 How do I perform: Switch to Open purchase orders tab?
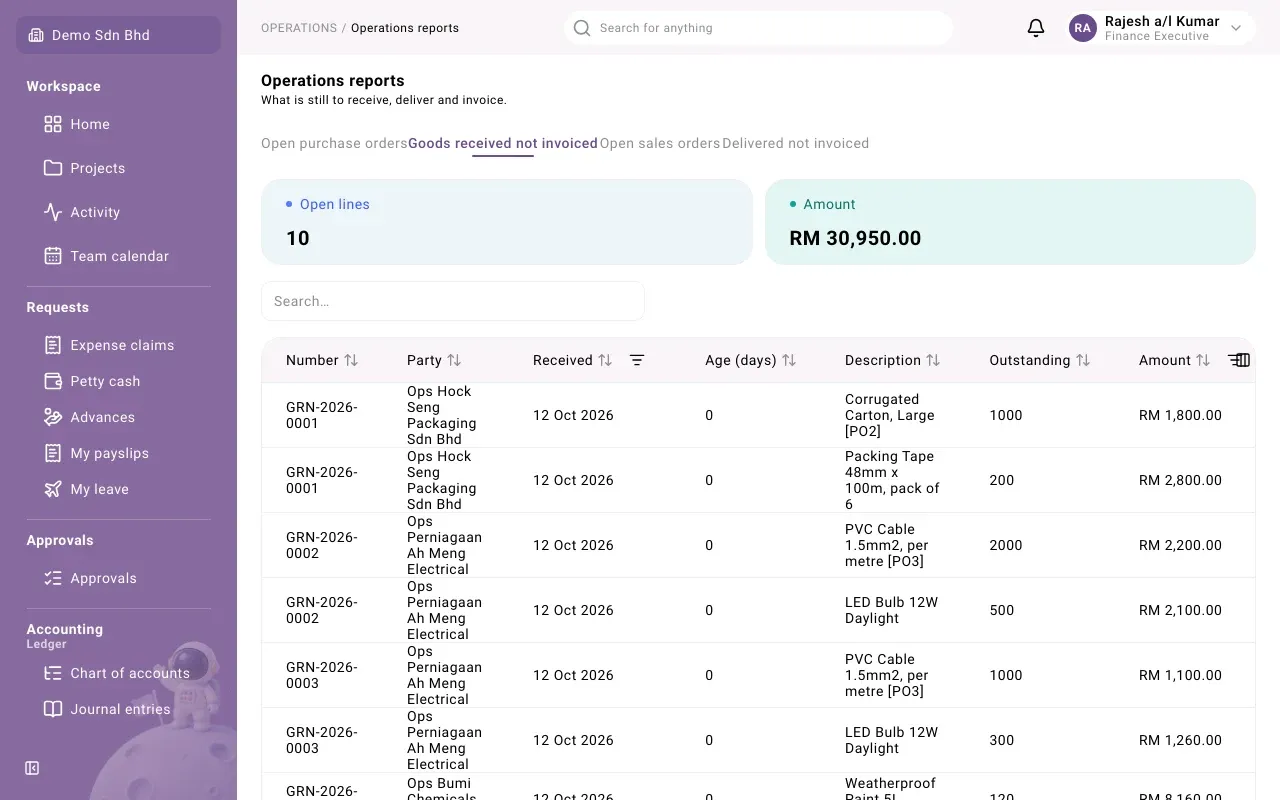coord(334,143)
